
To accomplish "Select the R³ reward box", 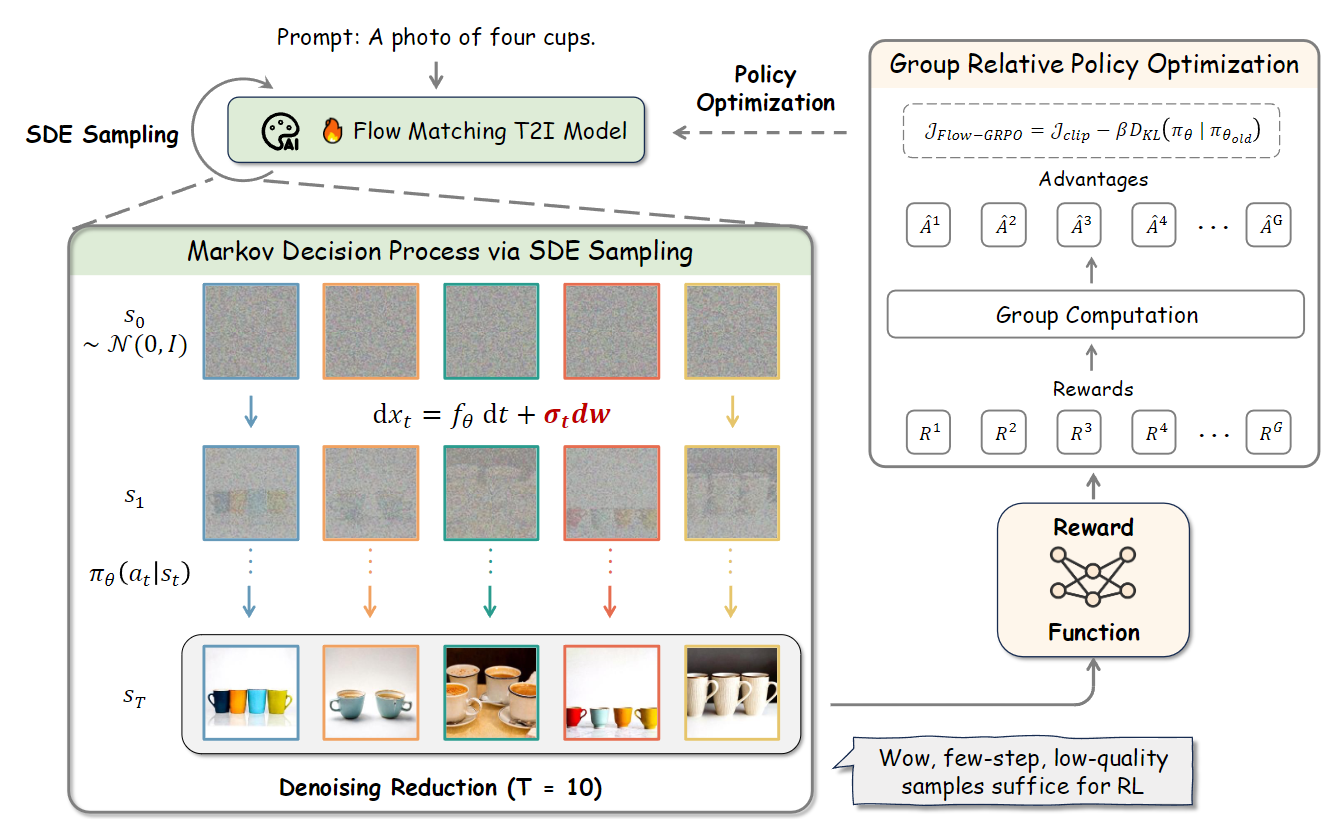I will (1078, 432).
